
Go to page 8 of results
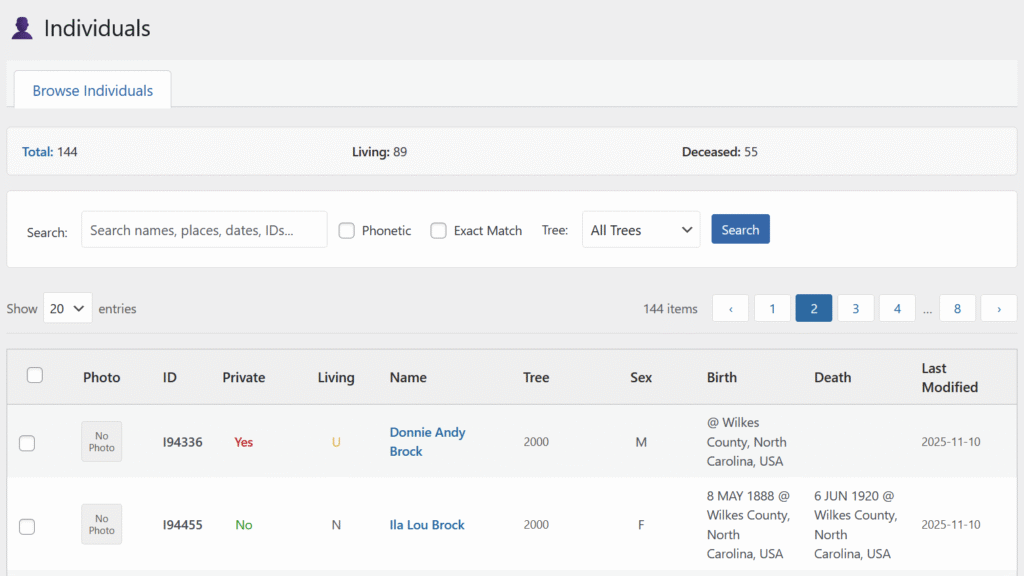tap(957, 309)
